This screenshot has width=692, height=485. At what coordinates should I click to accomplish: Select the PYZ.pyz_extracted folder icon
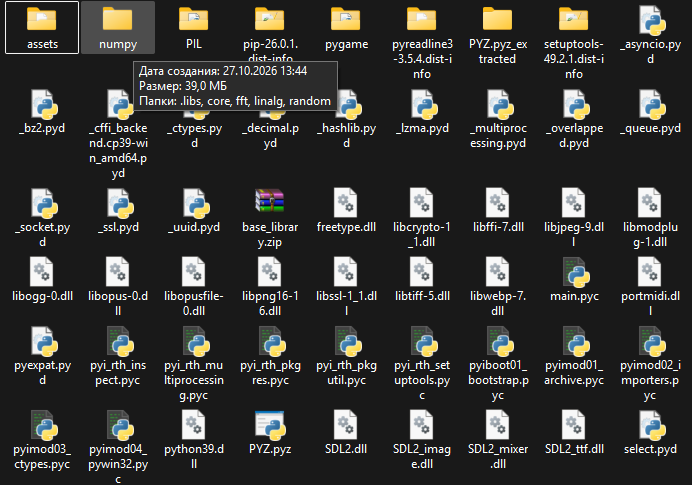[x=497, y=20]
